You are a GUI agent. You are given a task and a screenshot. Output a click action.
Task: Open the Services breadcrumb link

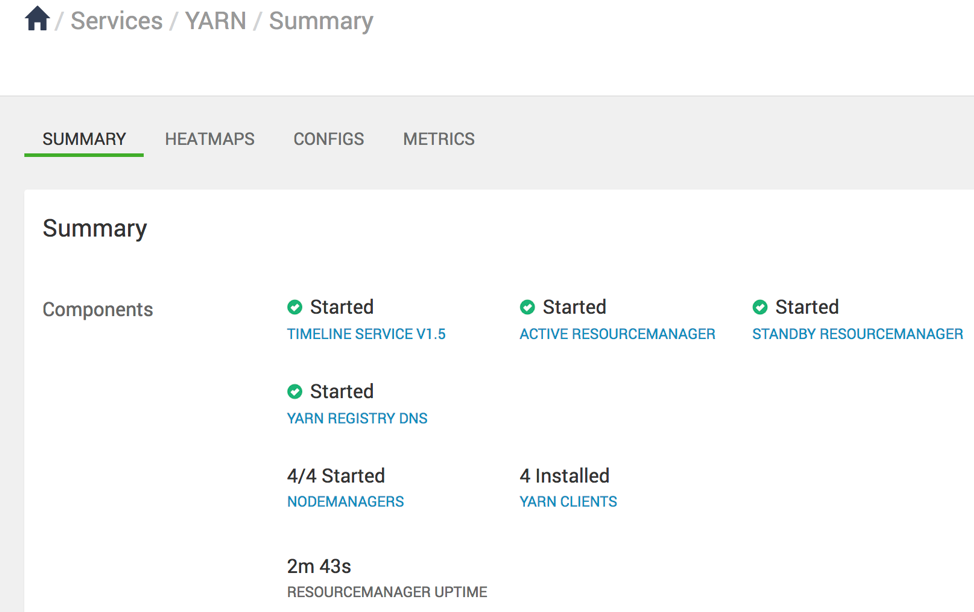[x=116, y=20]
